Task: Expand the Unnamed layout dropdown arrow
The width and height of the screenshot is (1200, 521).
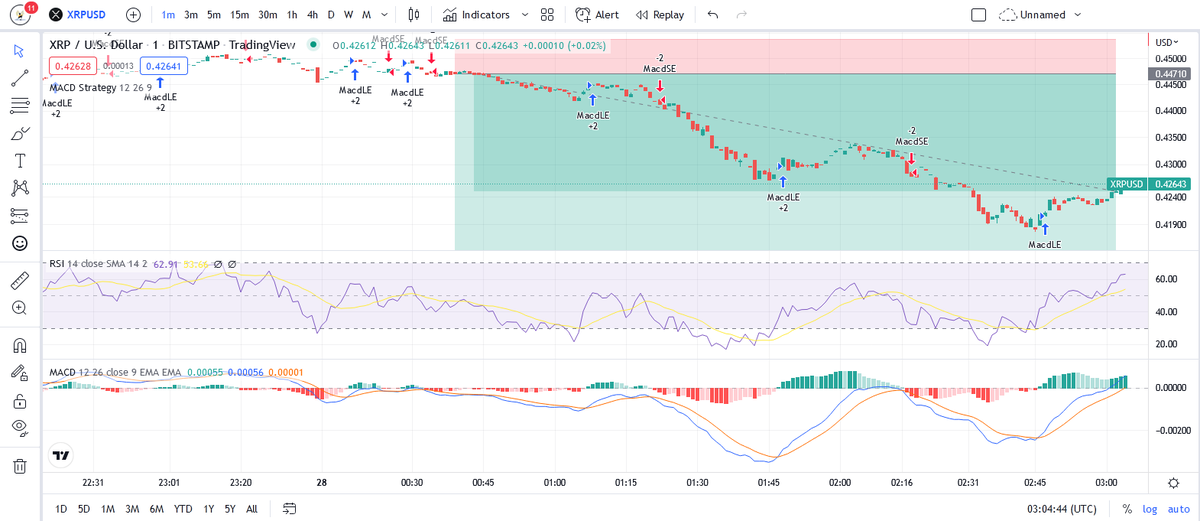Action: (1076, 15)
